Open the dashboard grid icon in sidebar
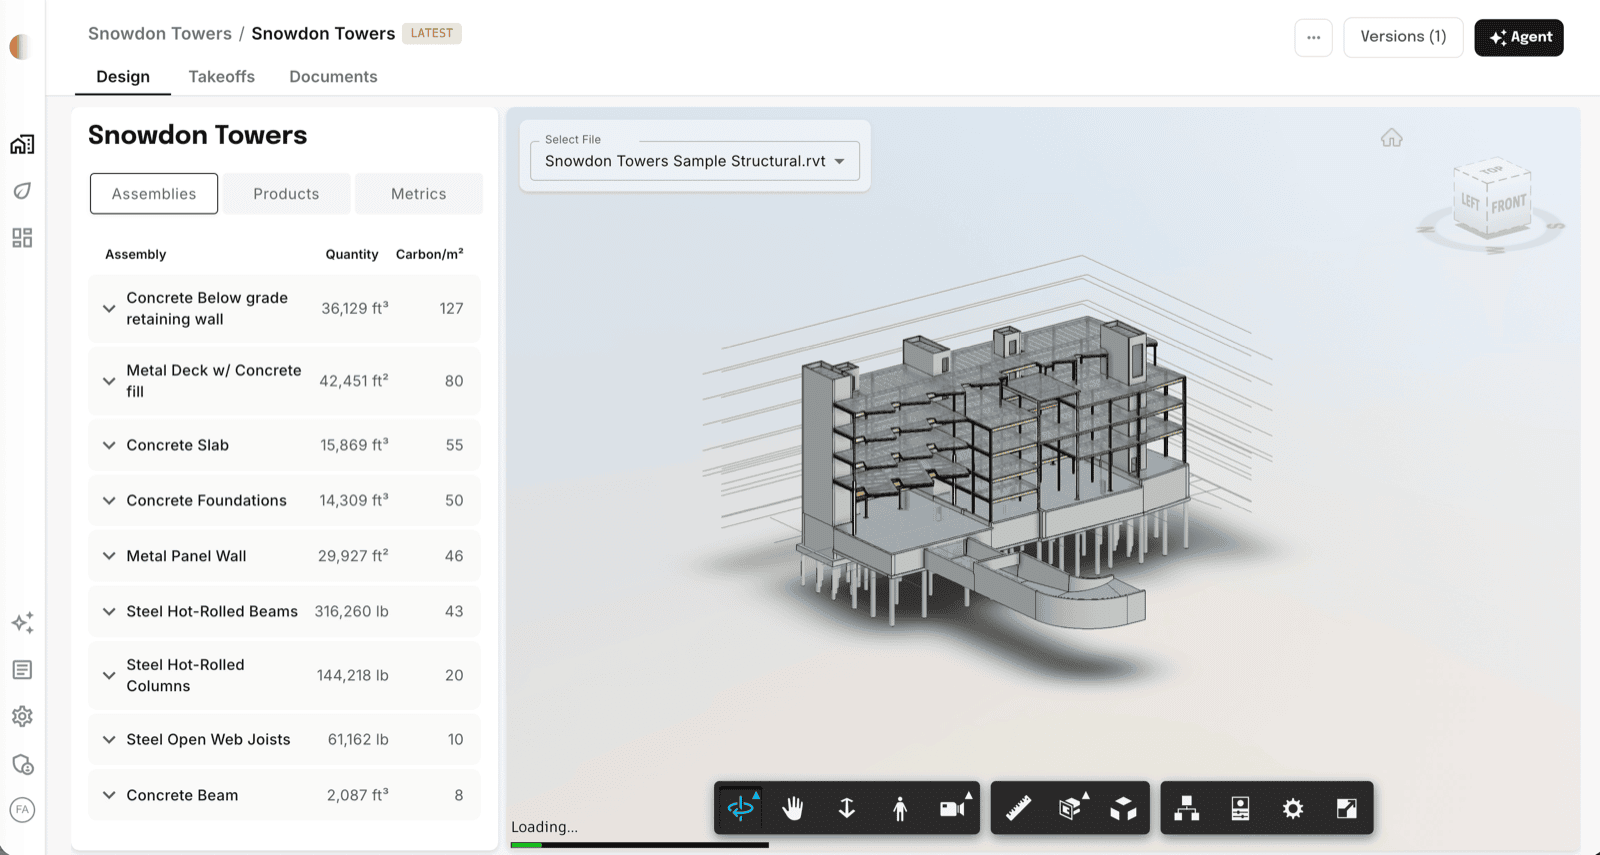This screenshot has height=855, width=1600. point(22,237)
